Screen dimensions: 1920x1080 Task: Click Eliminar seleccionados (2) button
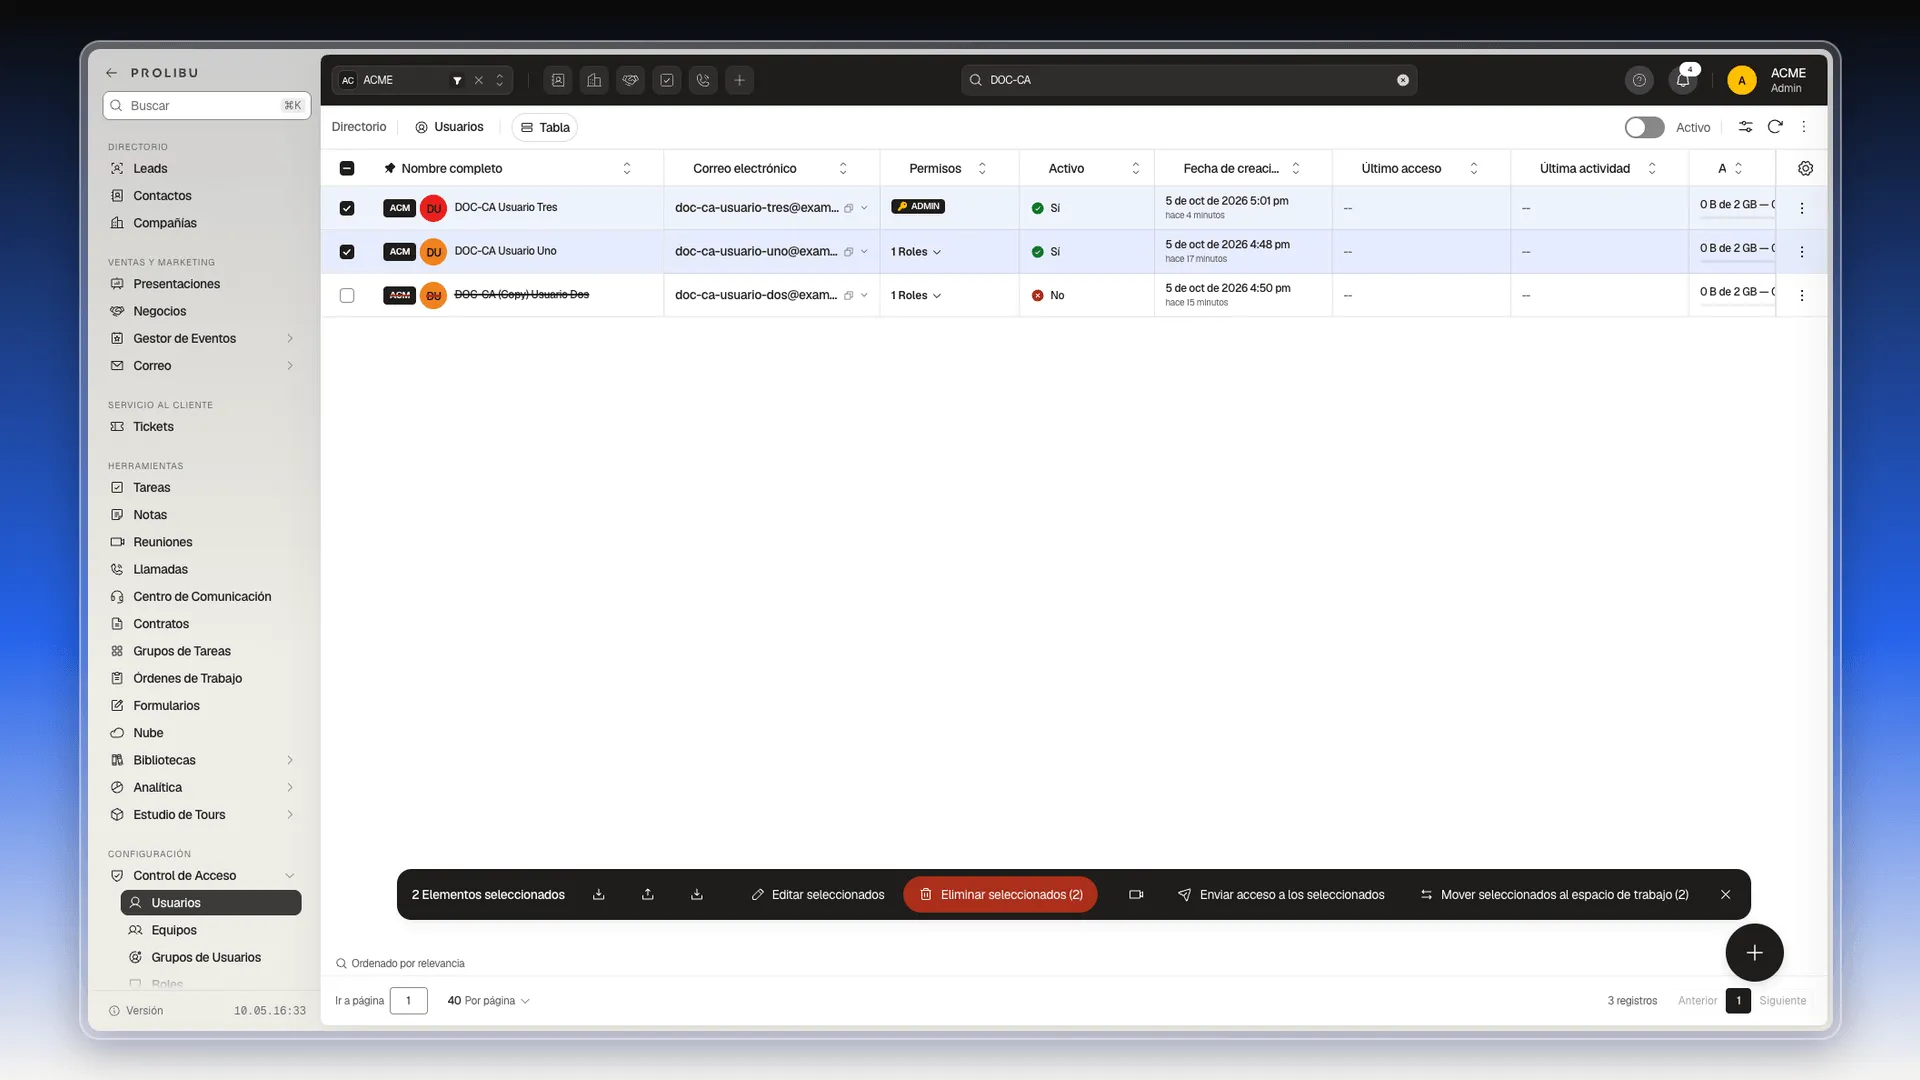point(1000,894)
